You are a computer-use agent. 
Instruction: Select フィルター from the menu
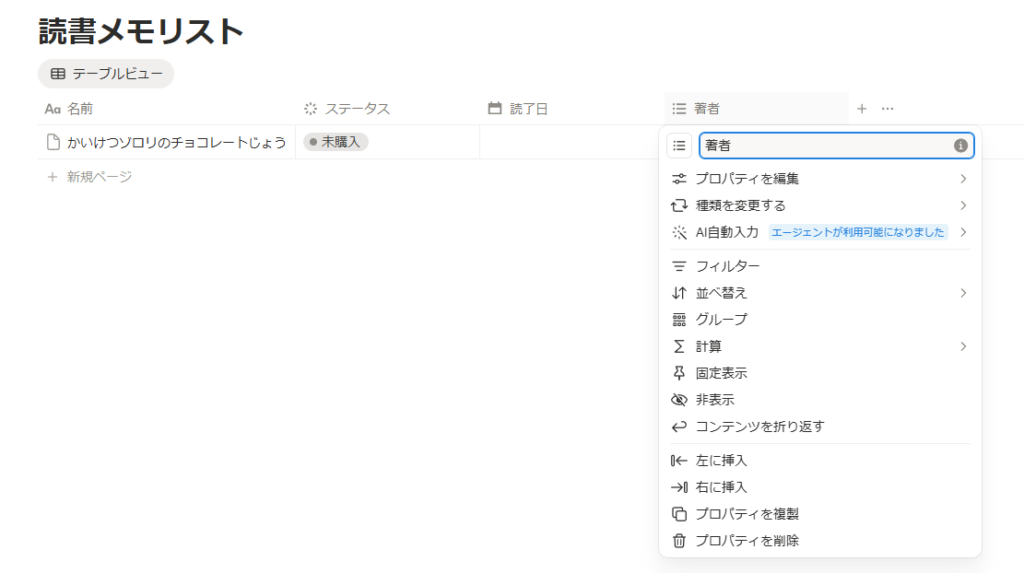pos(727,266)
